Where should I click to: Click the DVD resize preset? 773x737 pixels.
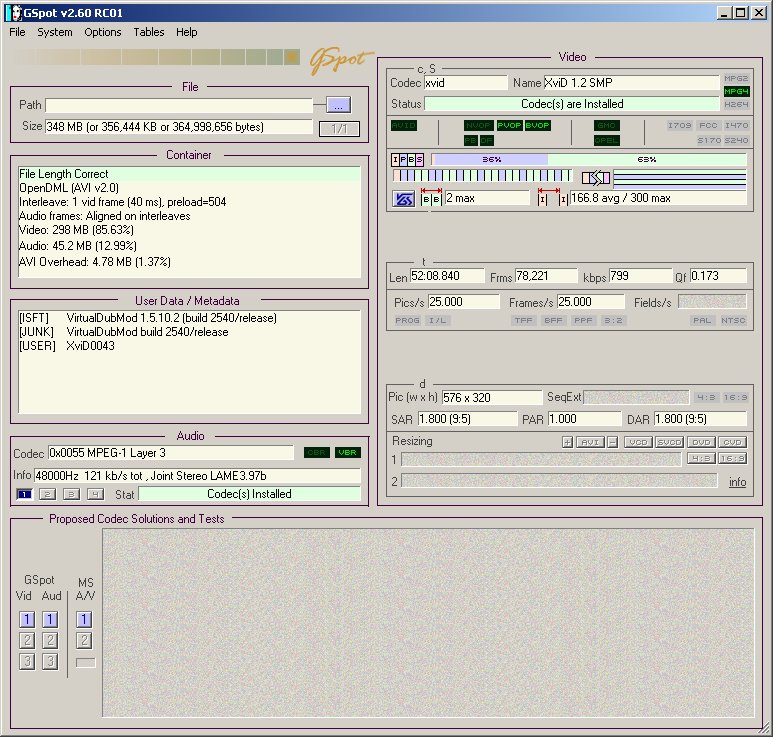pyautogui.click(x=701, y=442)
